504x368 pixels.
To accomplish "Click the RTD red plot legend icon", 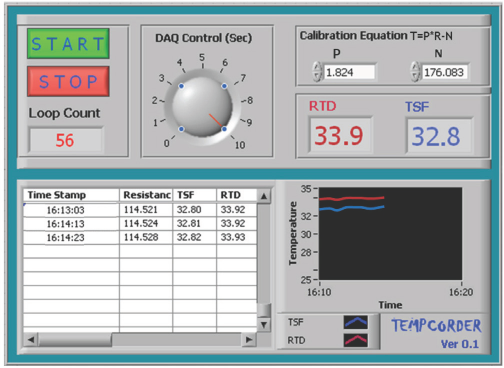I will pyautogui.click(x=356, y=340).
